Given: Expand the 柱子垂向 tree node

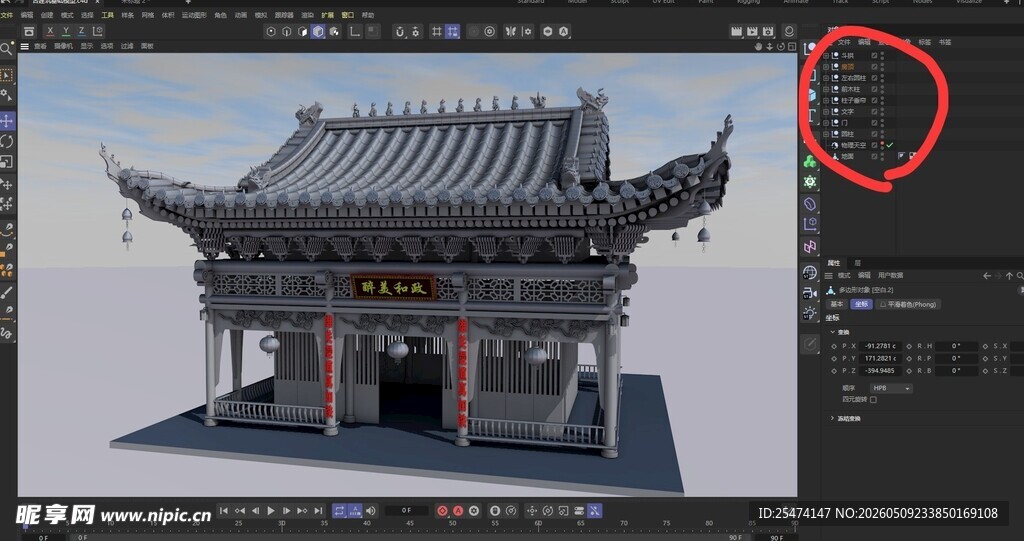Looking at the screenshot, I should (826, 101).
